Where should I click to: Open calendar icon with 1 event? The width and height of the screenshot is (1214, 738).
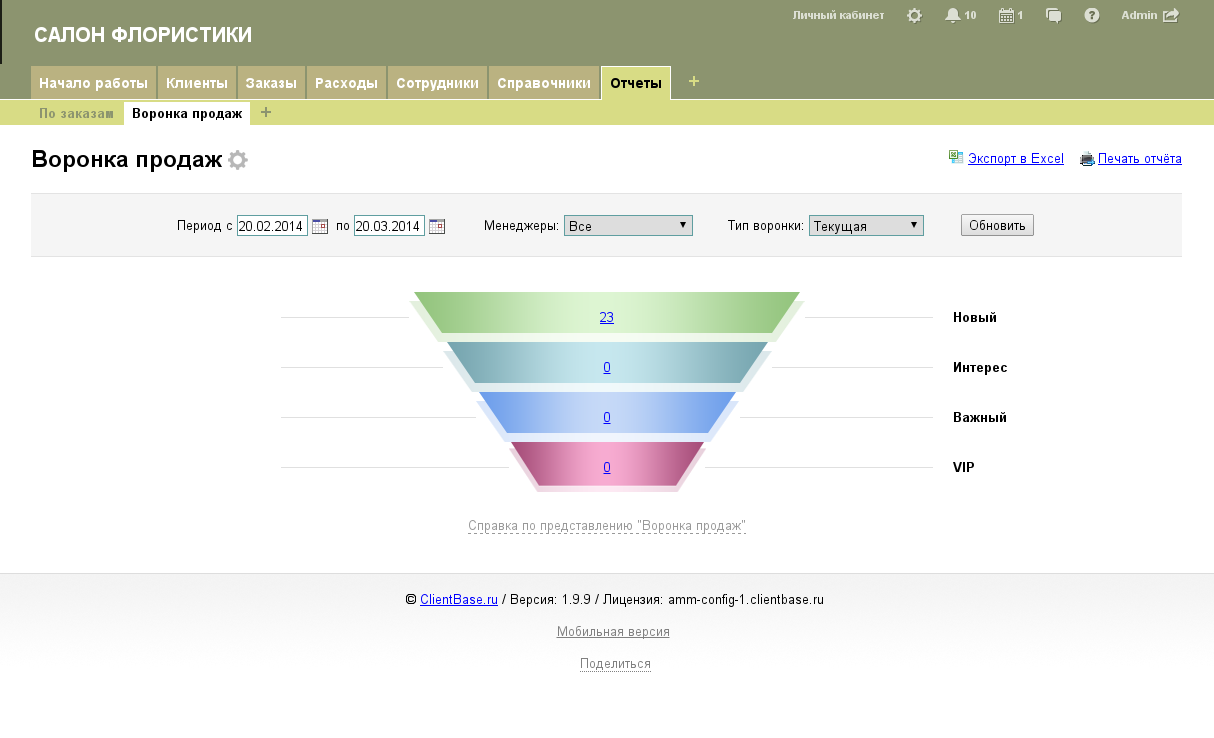(1006, 16)
